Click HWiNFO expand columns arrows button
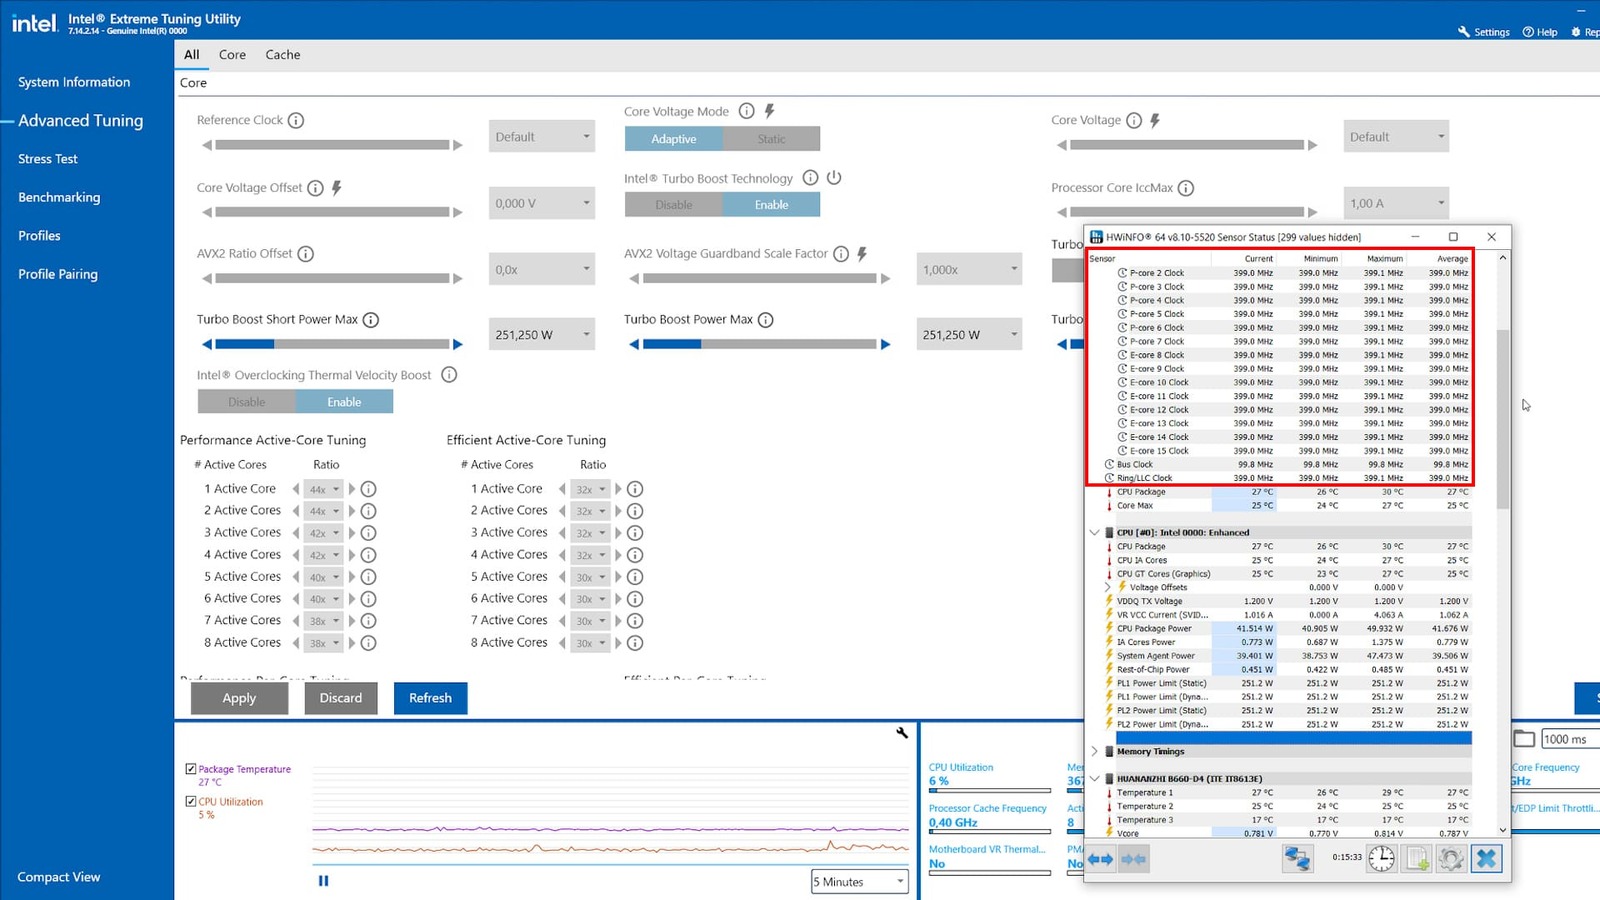 click(x=1101, y=859)
